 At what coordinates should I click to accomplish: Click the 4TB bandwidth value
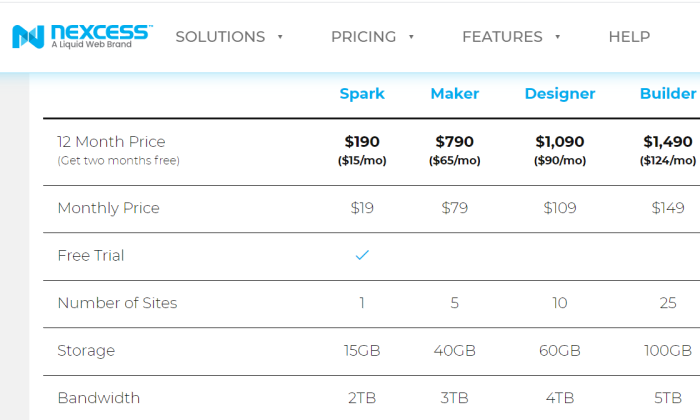click(x=560, y=398)
